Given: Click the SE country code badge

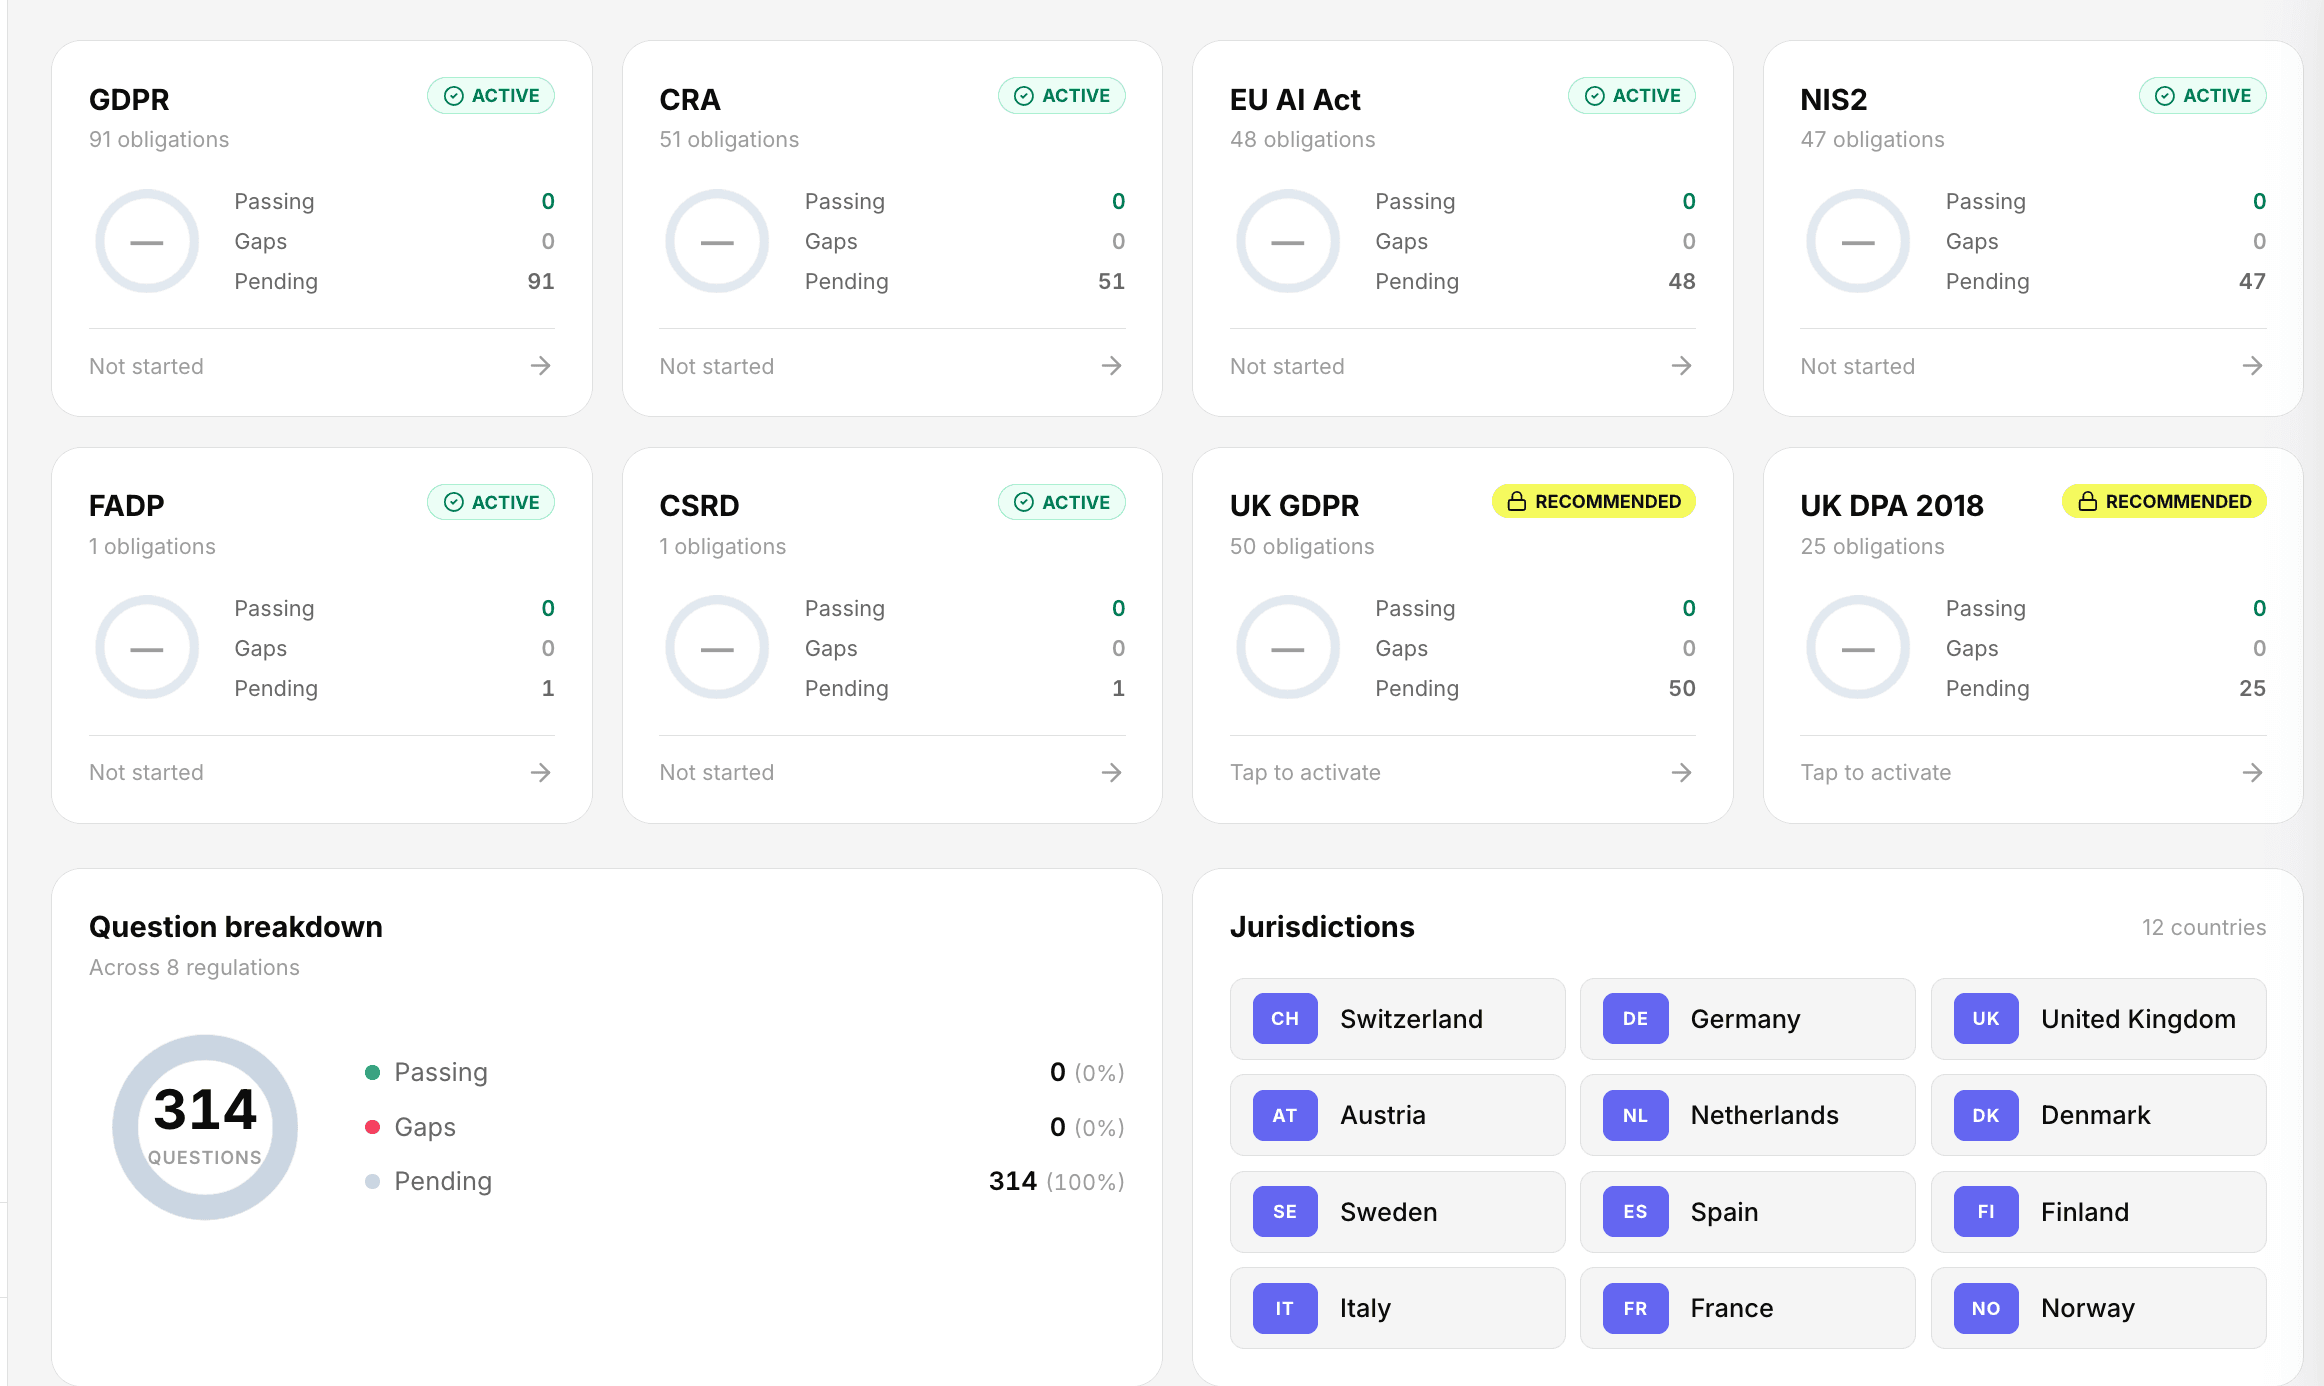Looking at the screenshot, I should (1285, 1211).
